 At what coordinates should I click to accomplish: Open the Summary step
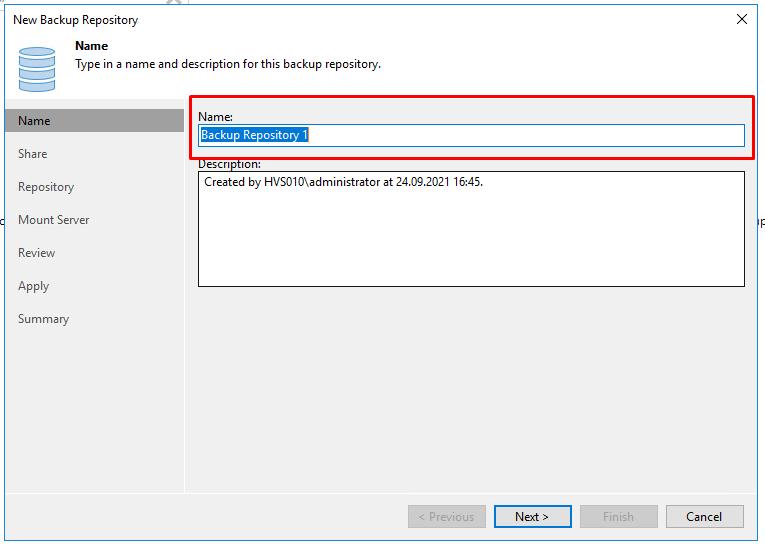click(43, 319)
